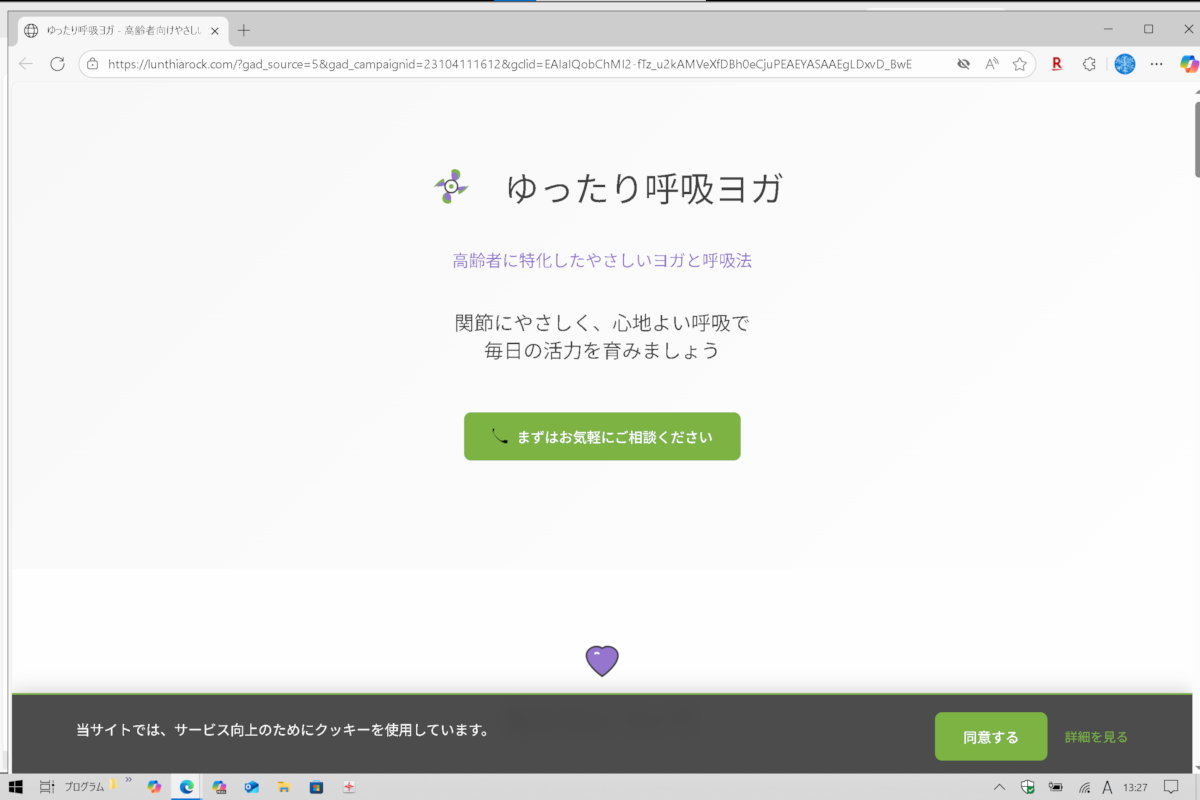The height and width of the screenshot is (800, 1200).
Task: Add page to favorites with star icon
Action: (x=1020, y=64)
